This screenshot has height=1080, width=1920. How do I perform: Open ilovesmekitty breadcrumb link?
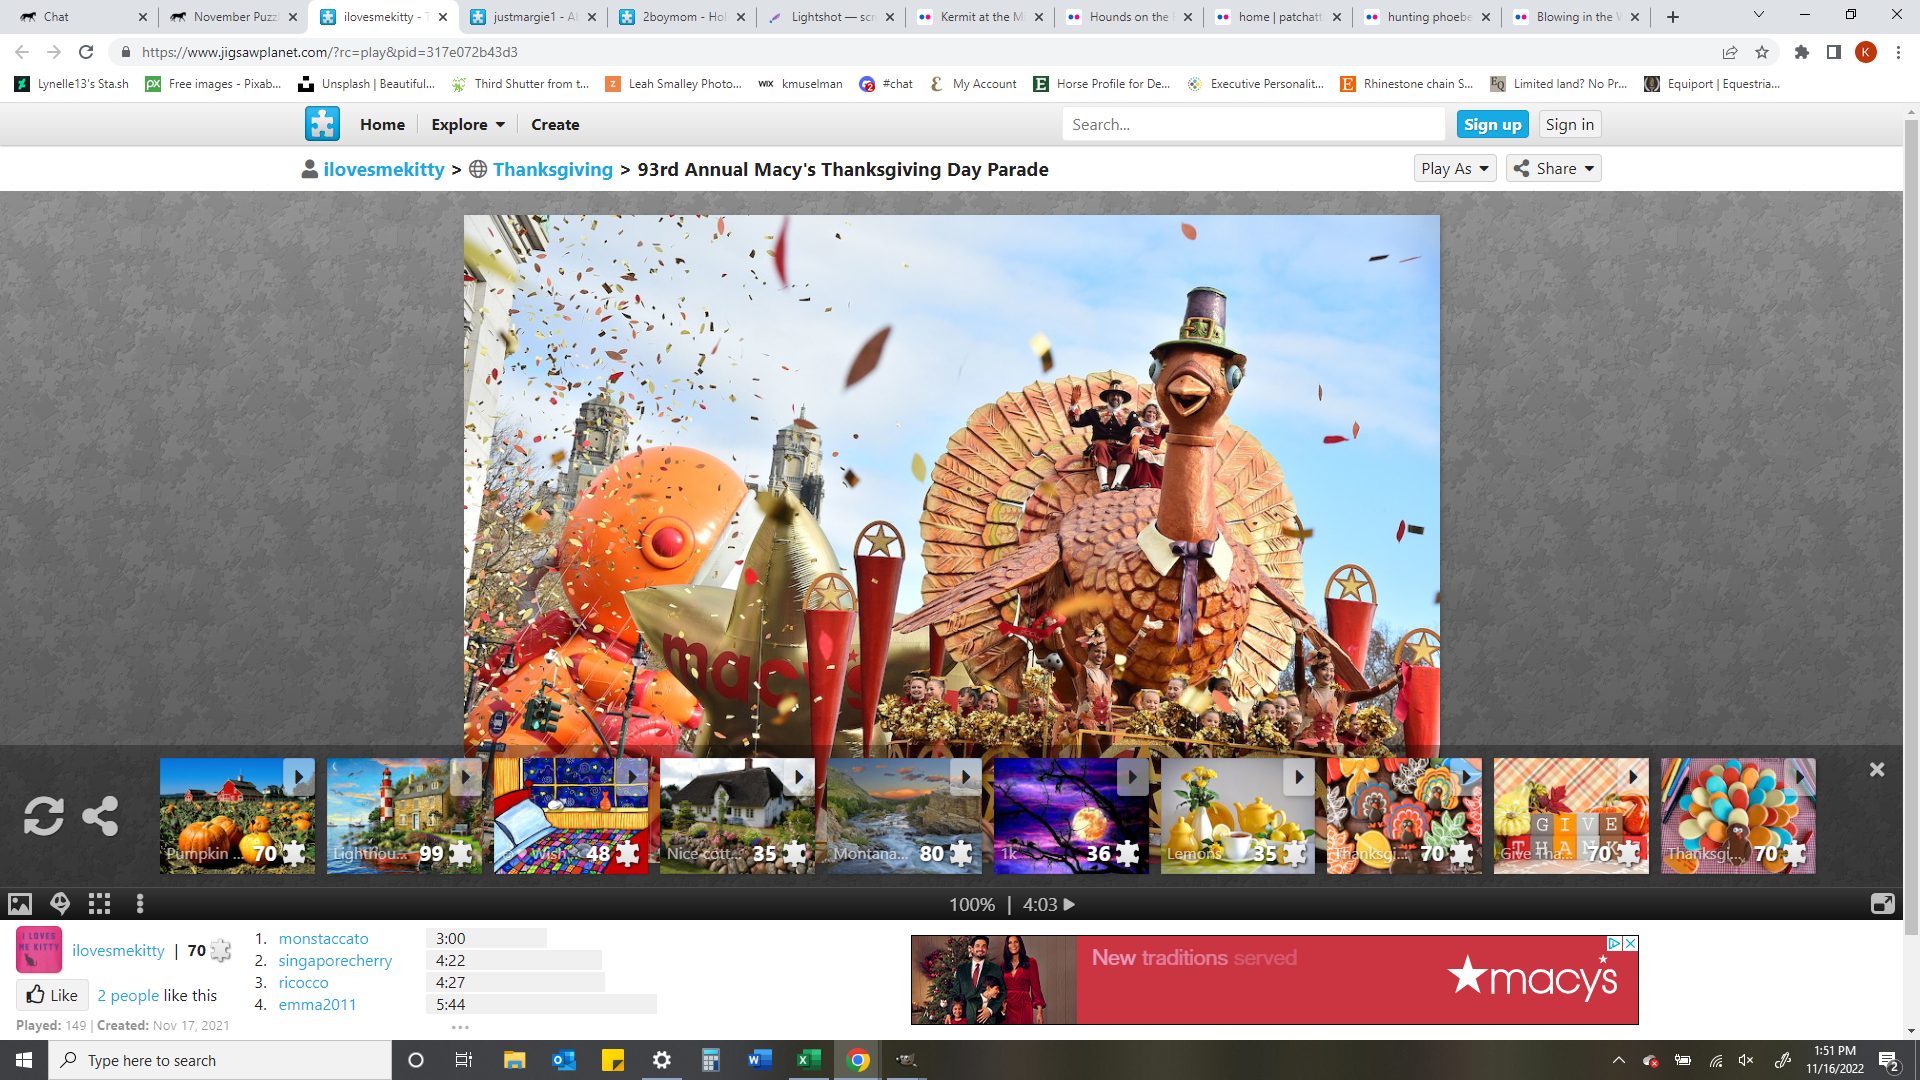click(384, 169)
